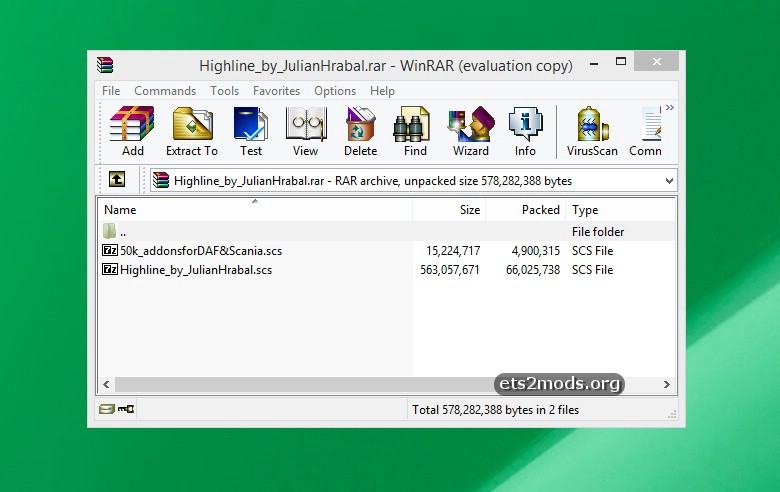
Task: Maximize the WinRAR window
Action: coord(621,62)
